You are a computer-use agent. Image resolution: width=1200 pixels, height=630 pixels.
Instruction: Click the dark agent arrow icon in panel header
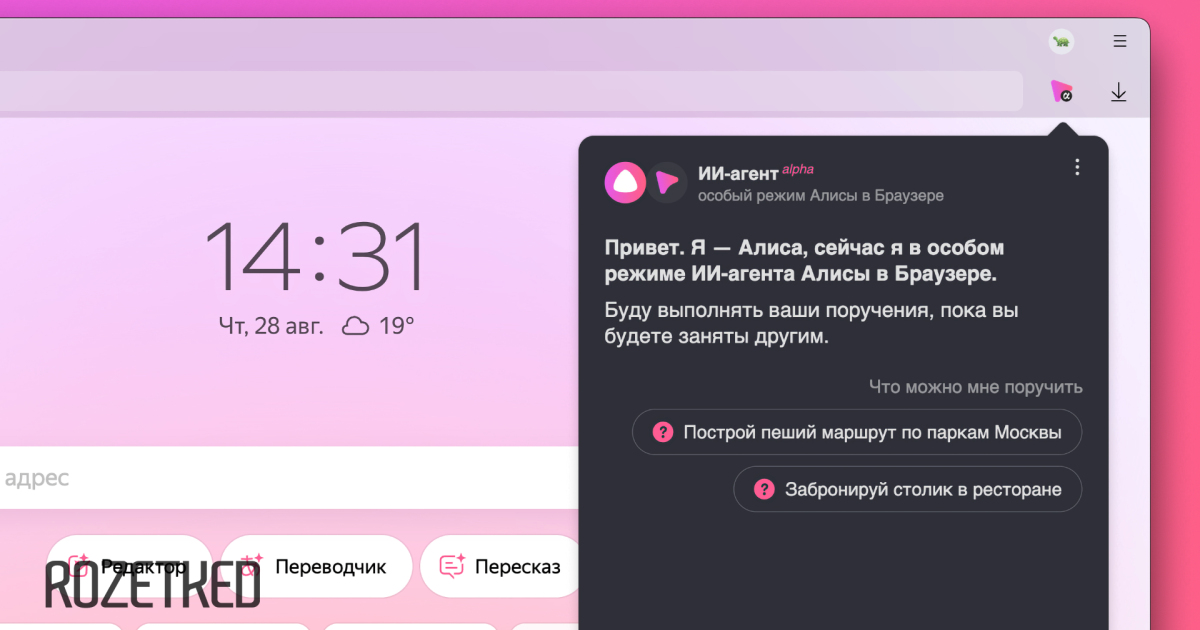666,182
